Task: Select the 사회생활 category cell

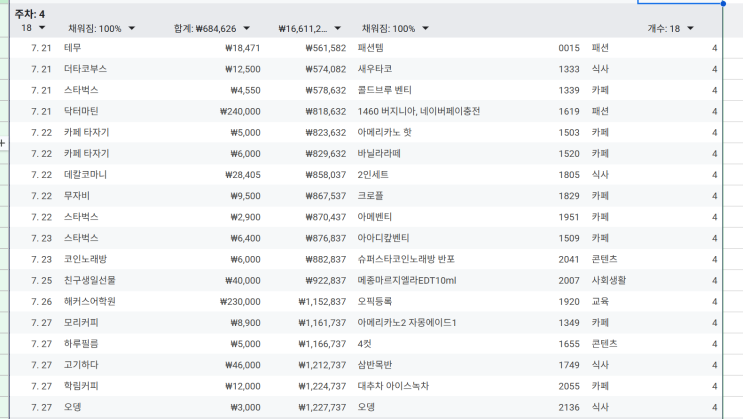Action: point(609,281)
